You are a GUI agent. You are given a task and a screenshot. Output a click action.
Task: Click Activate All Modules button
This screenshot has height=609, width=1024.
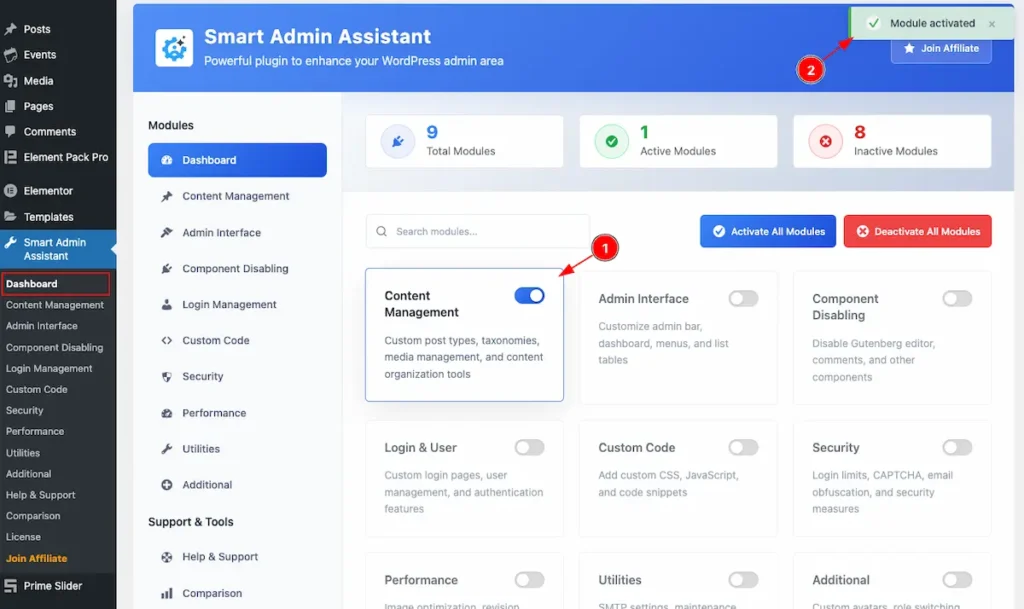767,232
